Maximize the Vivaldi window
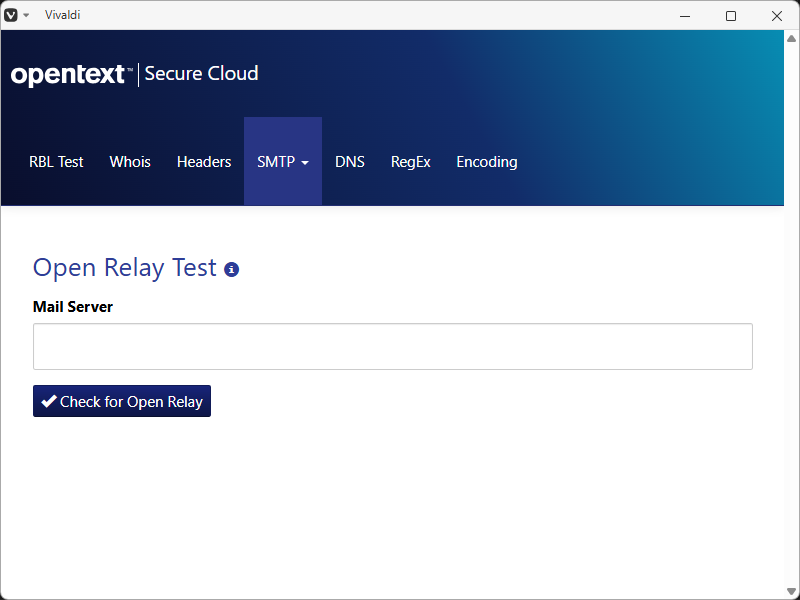800x600 pixels. (731, 15)
